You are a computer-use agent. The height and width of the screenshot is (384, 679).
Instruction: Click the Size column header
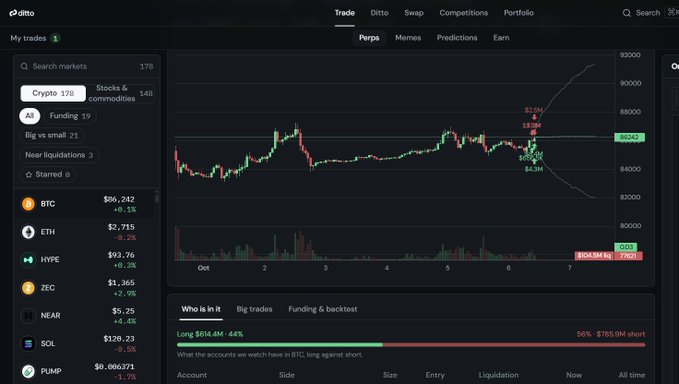coord(390,375)
